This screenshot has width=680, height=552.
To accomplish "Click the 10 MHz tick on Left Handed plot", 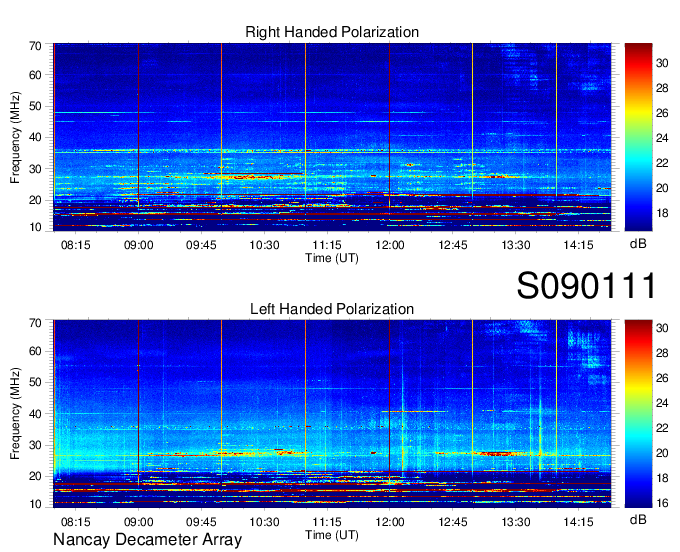I will 35,504.
